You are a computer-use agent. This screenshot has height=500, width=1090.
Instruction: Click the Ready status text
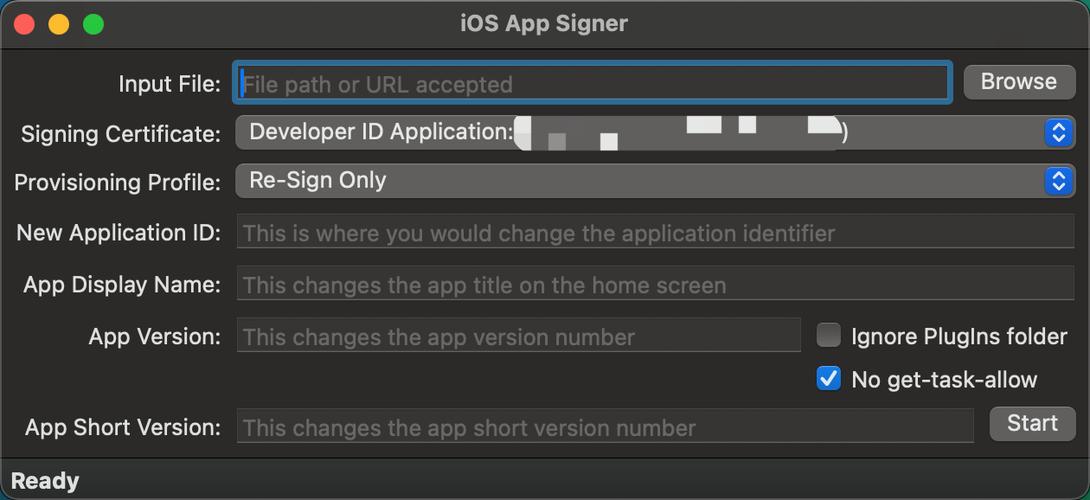pyautogui.click(x=45, y=481)
